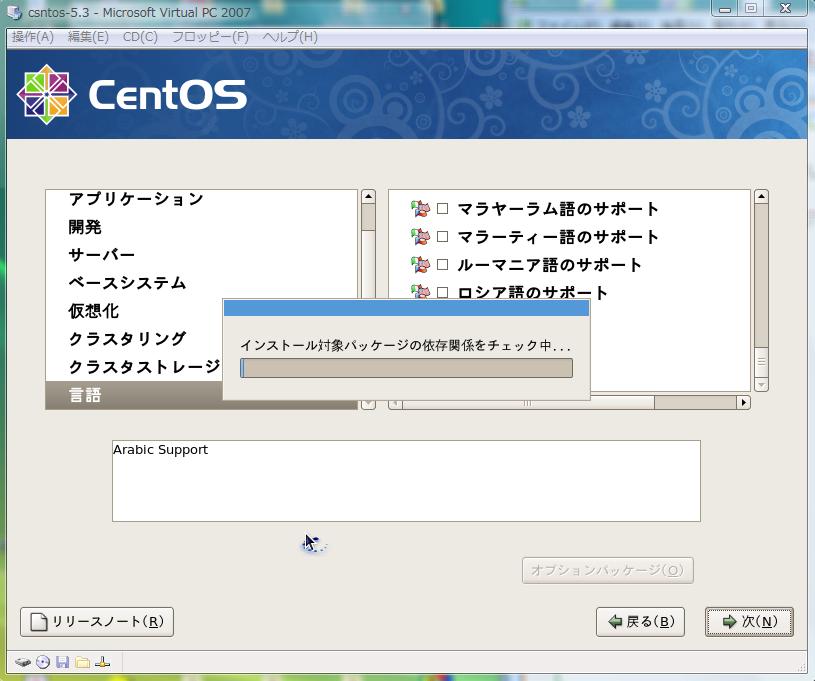The image size is (815, 681).
Task: Click the CD drive status icon
Action: (x=43, y=662)
